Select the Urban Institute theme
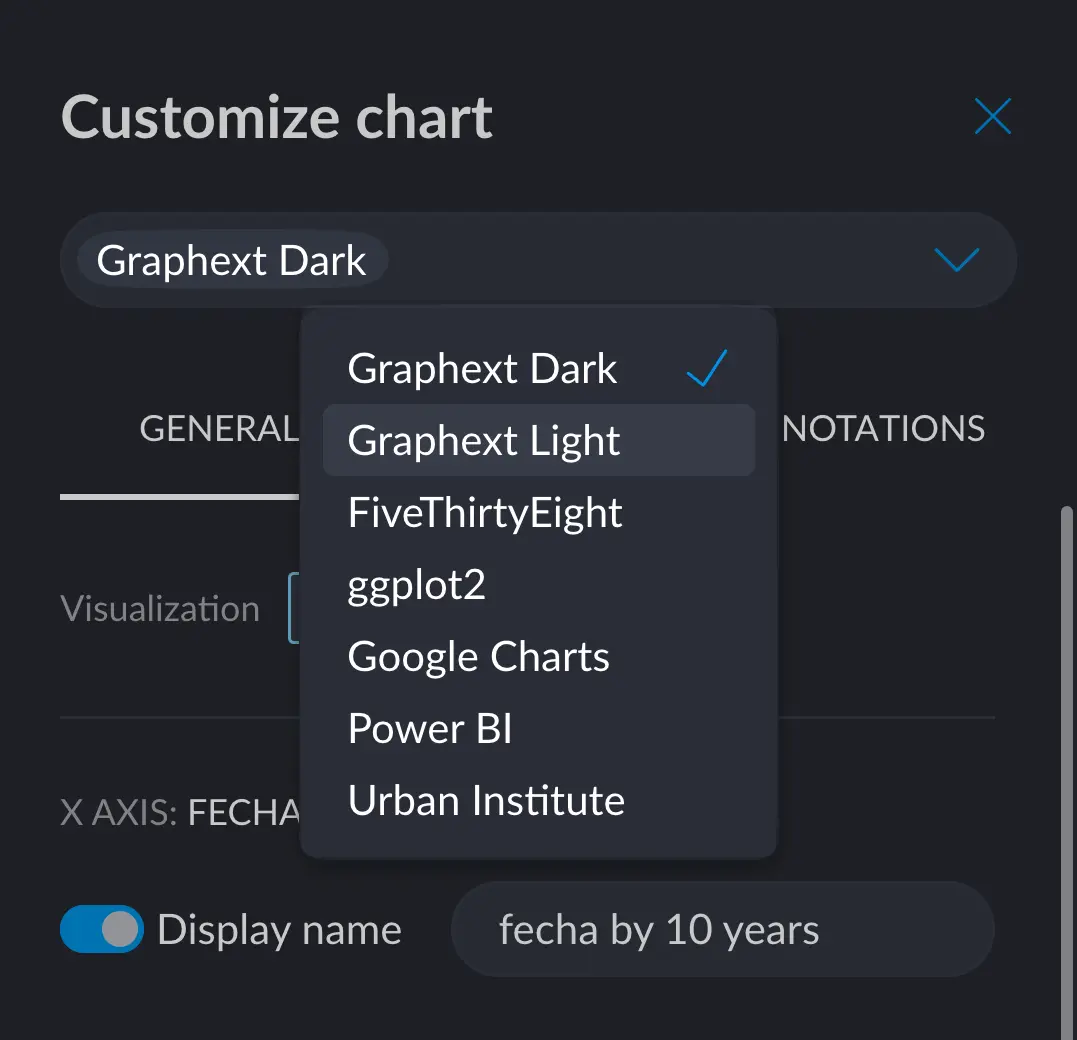The image size is (1077, 1040). tap(485, 800)
